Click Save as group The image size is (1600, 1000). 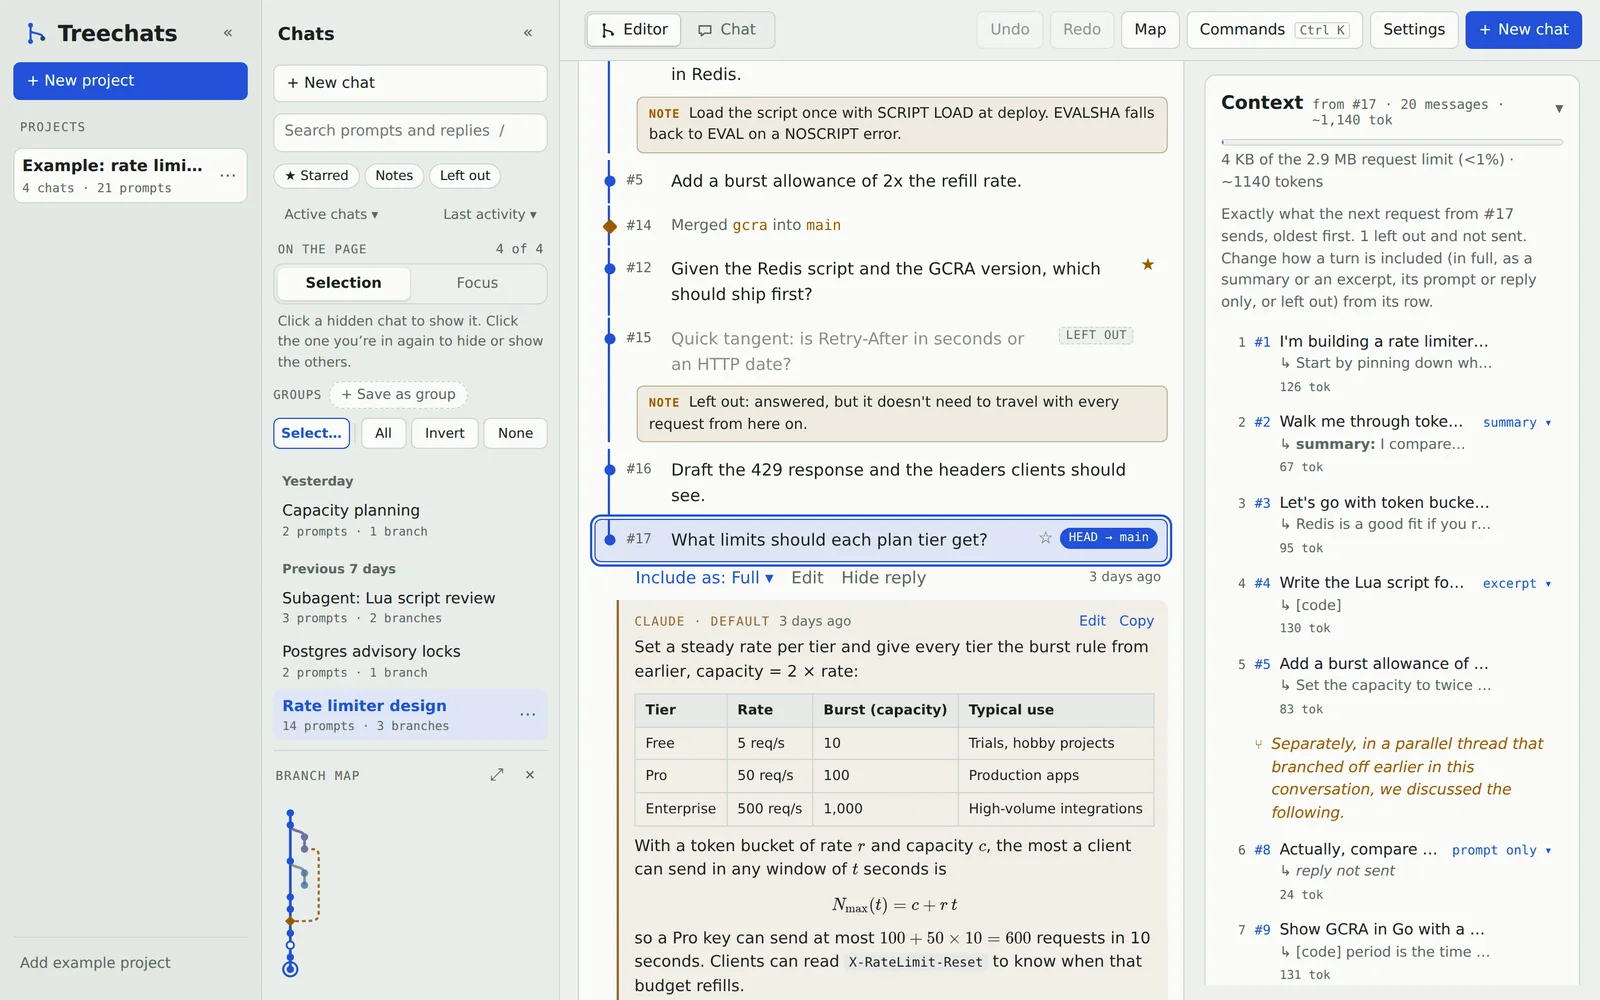[398, 395]
